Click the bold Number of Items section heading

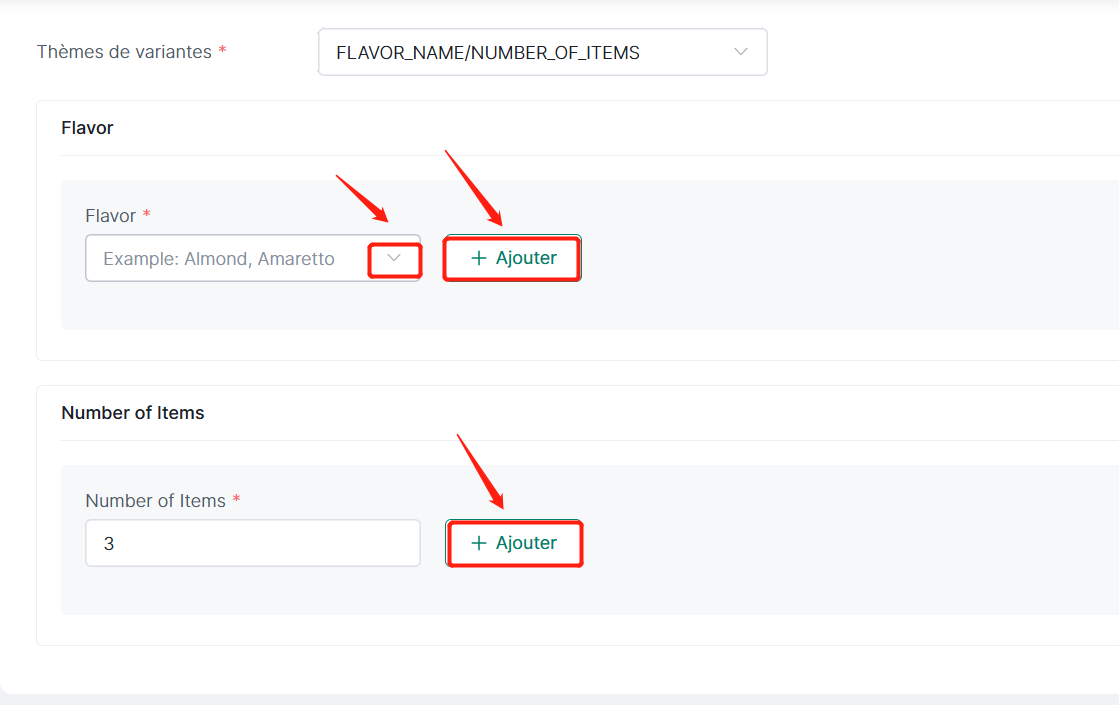[132, 413]
